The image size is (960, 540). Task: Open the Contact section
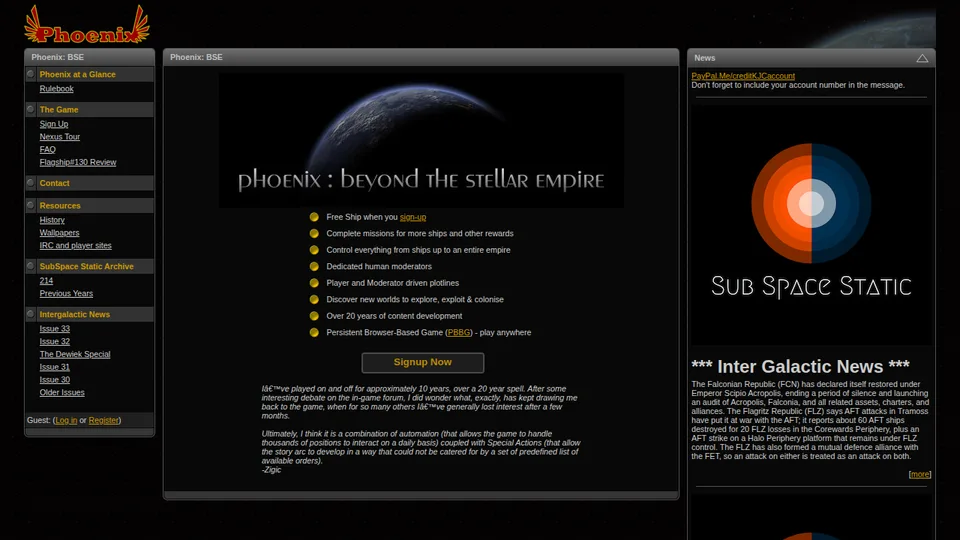(54, 183)
